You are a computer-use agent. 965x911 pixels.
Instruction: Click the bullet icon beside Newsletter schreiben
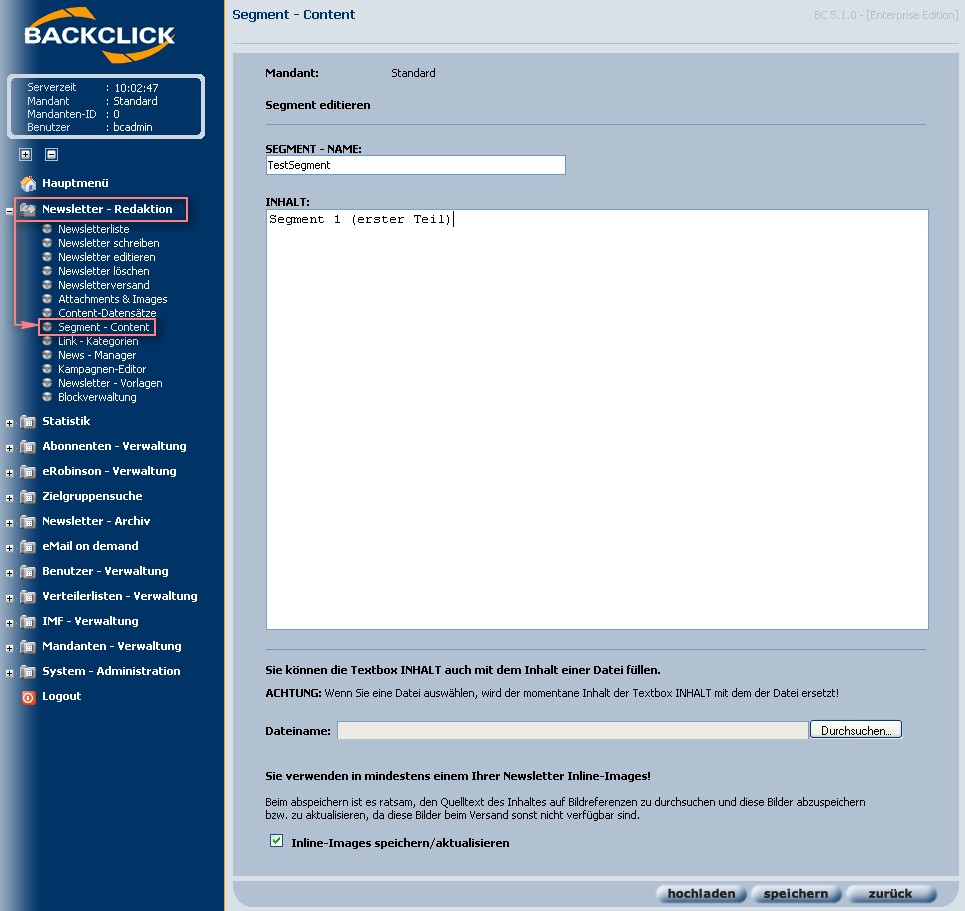(x=47, y=243)
